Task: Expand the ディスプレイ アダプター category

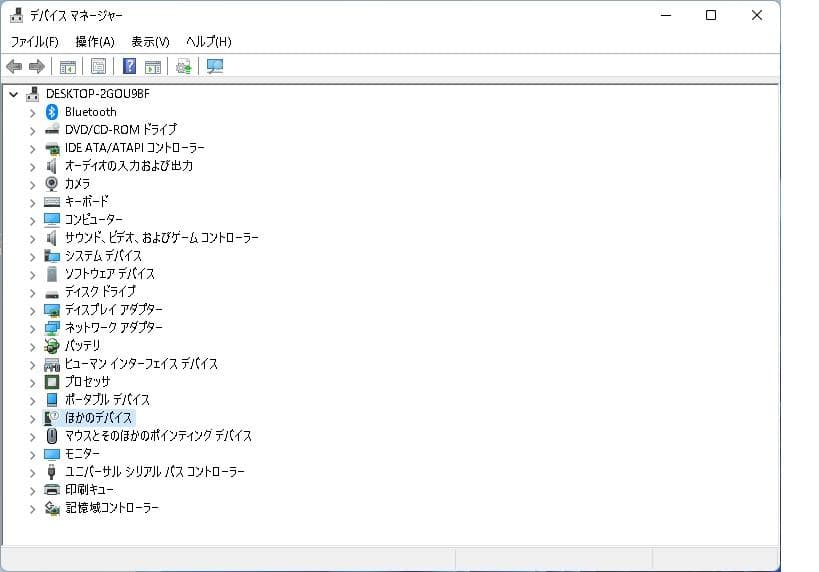Action: pyautogui.click(x=32, y=311)
